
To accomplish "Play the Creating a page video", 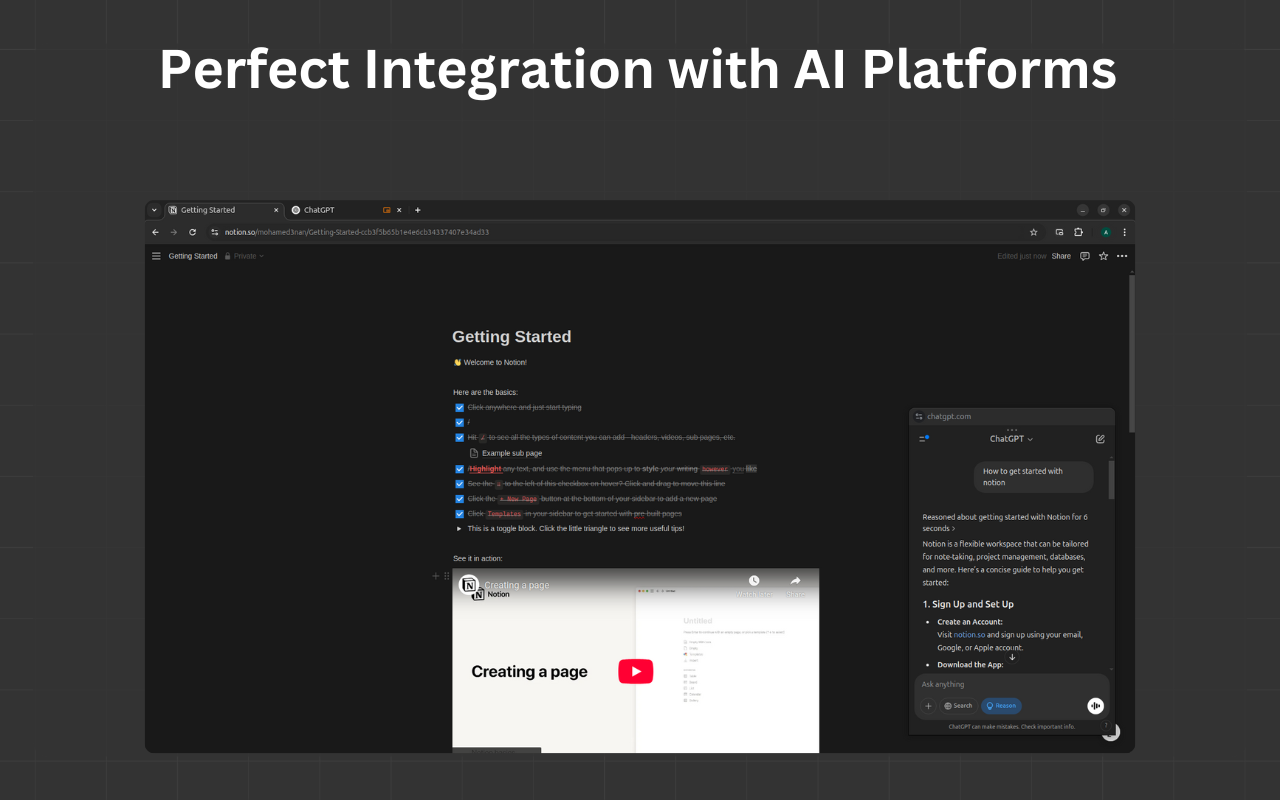I will (635, 671).
